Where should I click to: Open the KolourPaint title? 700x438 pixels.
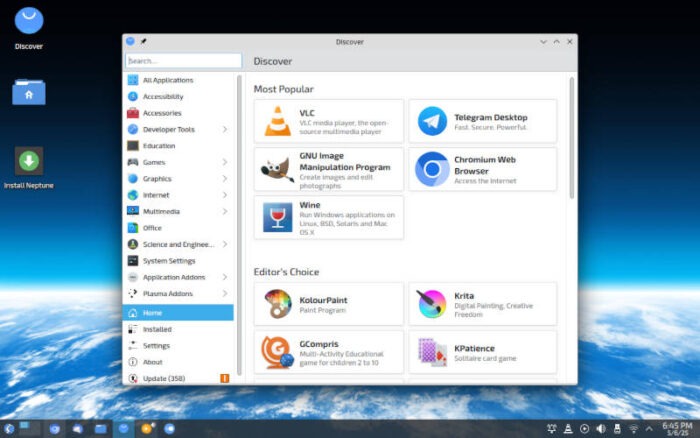pos(323,300)
